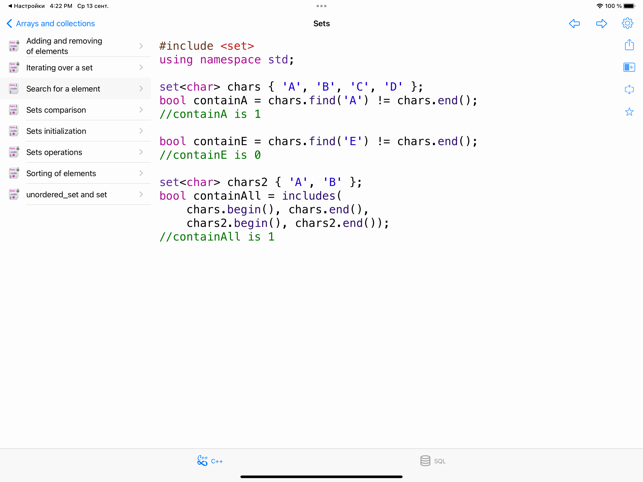Screen dimensions: 643x482
Task: Tap the '#include <set>' code line
Action: (207, 46)
